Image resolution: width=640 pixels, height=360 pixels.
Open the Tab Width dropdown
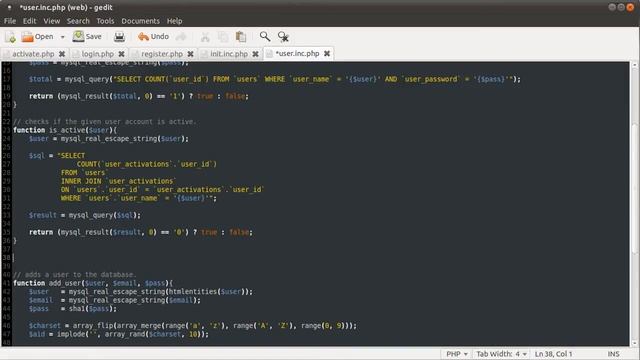pos(501,354)
